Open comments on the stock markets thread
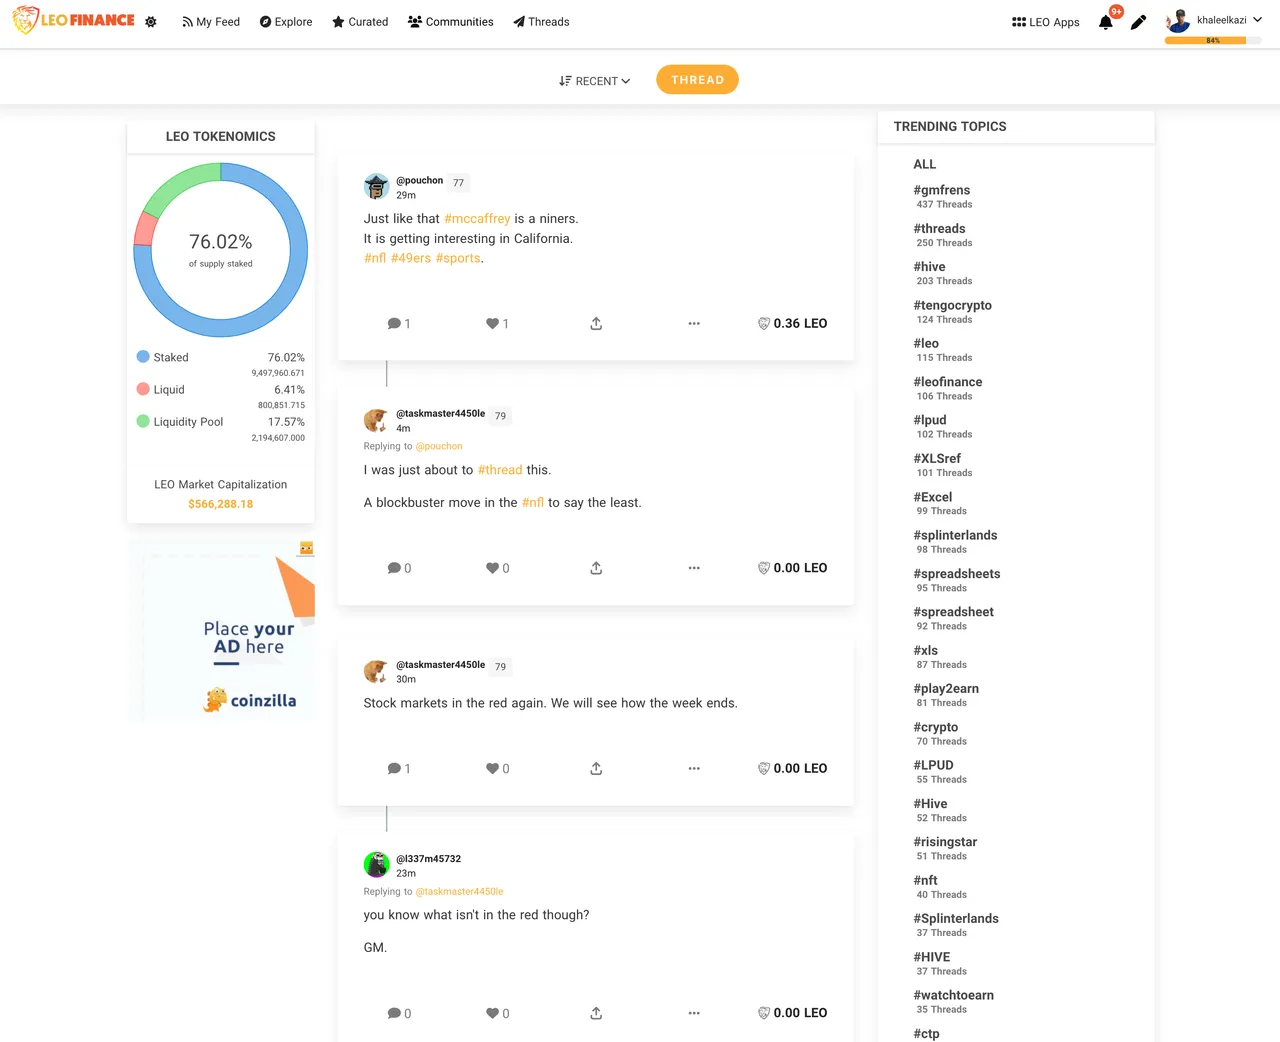1280x1042 pixels. 399,769
